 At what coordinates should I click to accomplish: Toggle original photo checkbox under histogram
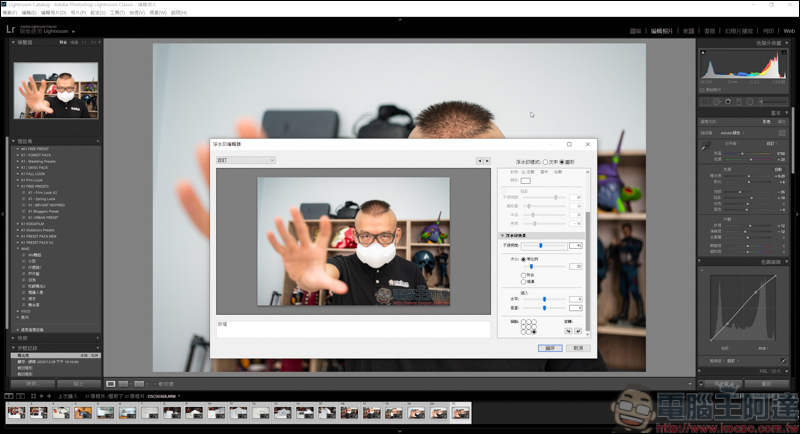(703, 90)
